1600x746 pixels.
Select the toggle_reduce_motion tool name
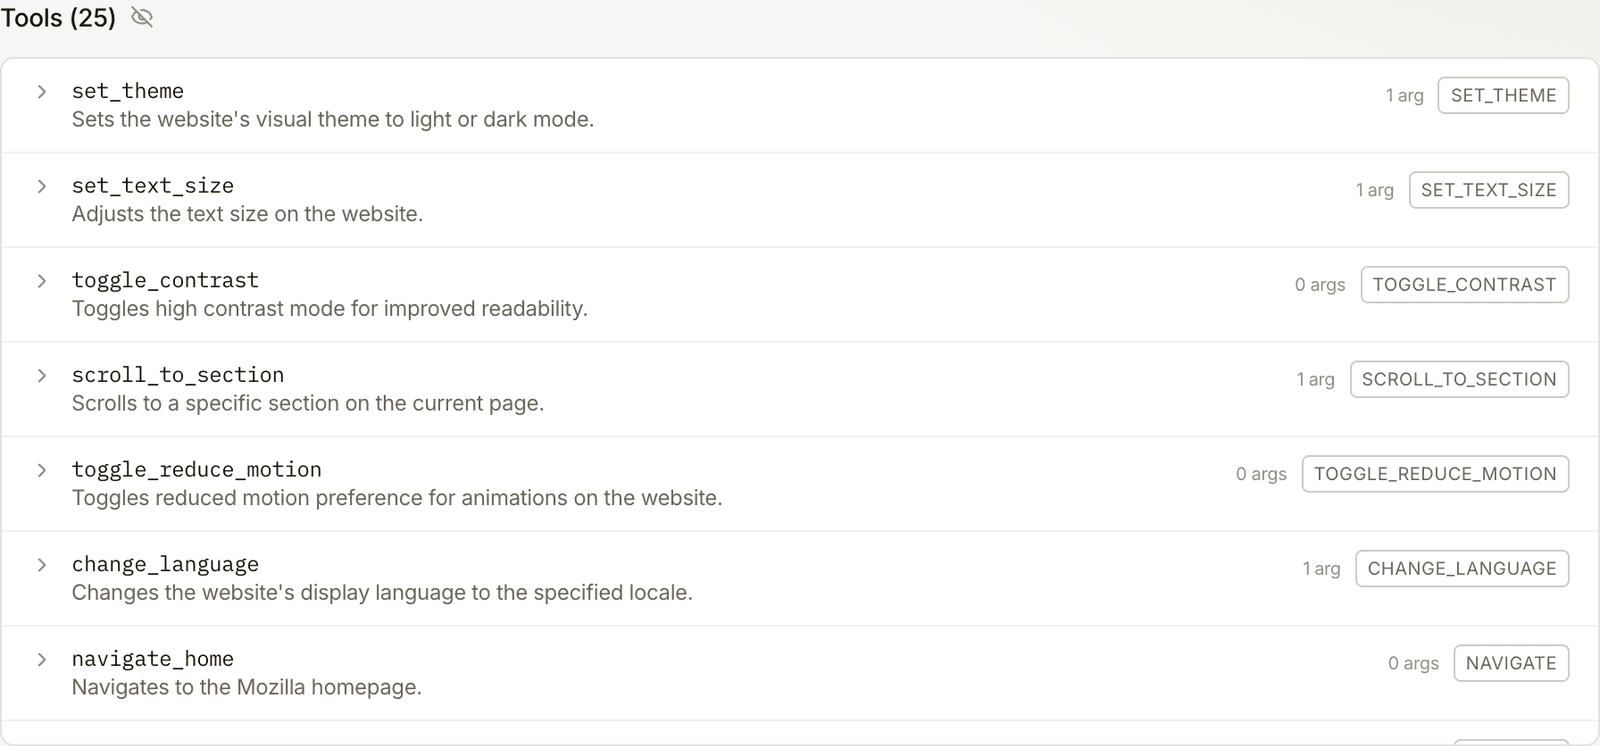(x=197, y=469)
